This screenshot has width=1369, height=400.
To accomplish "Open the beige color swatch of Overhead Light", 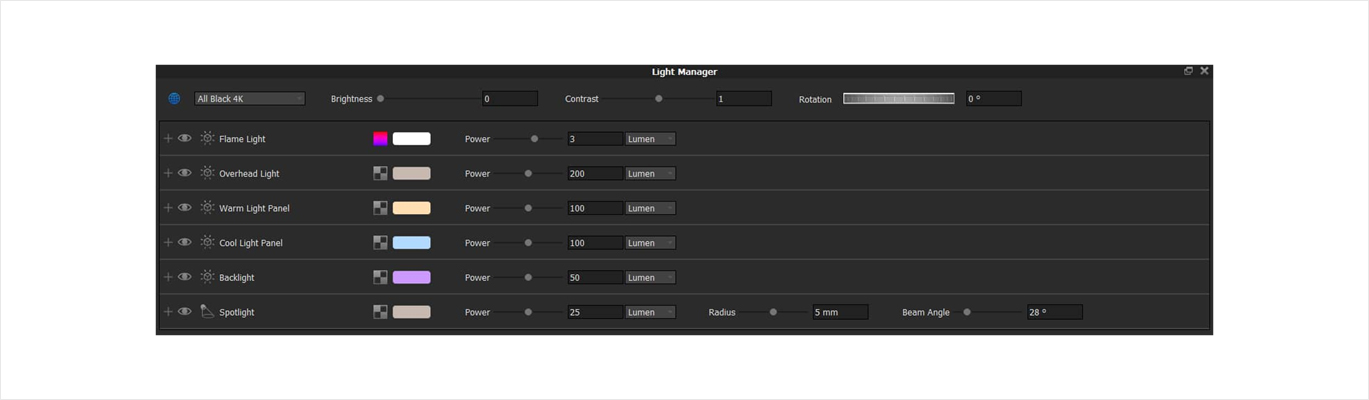I will (x=411, y=173).
